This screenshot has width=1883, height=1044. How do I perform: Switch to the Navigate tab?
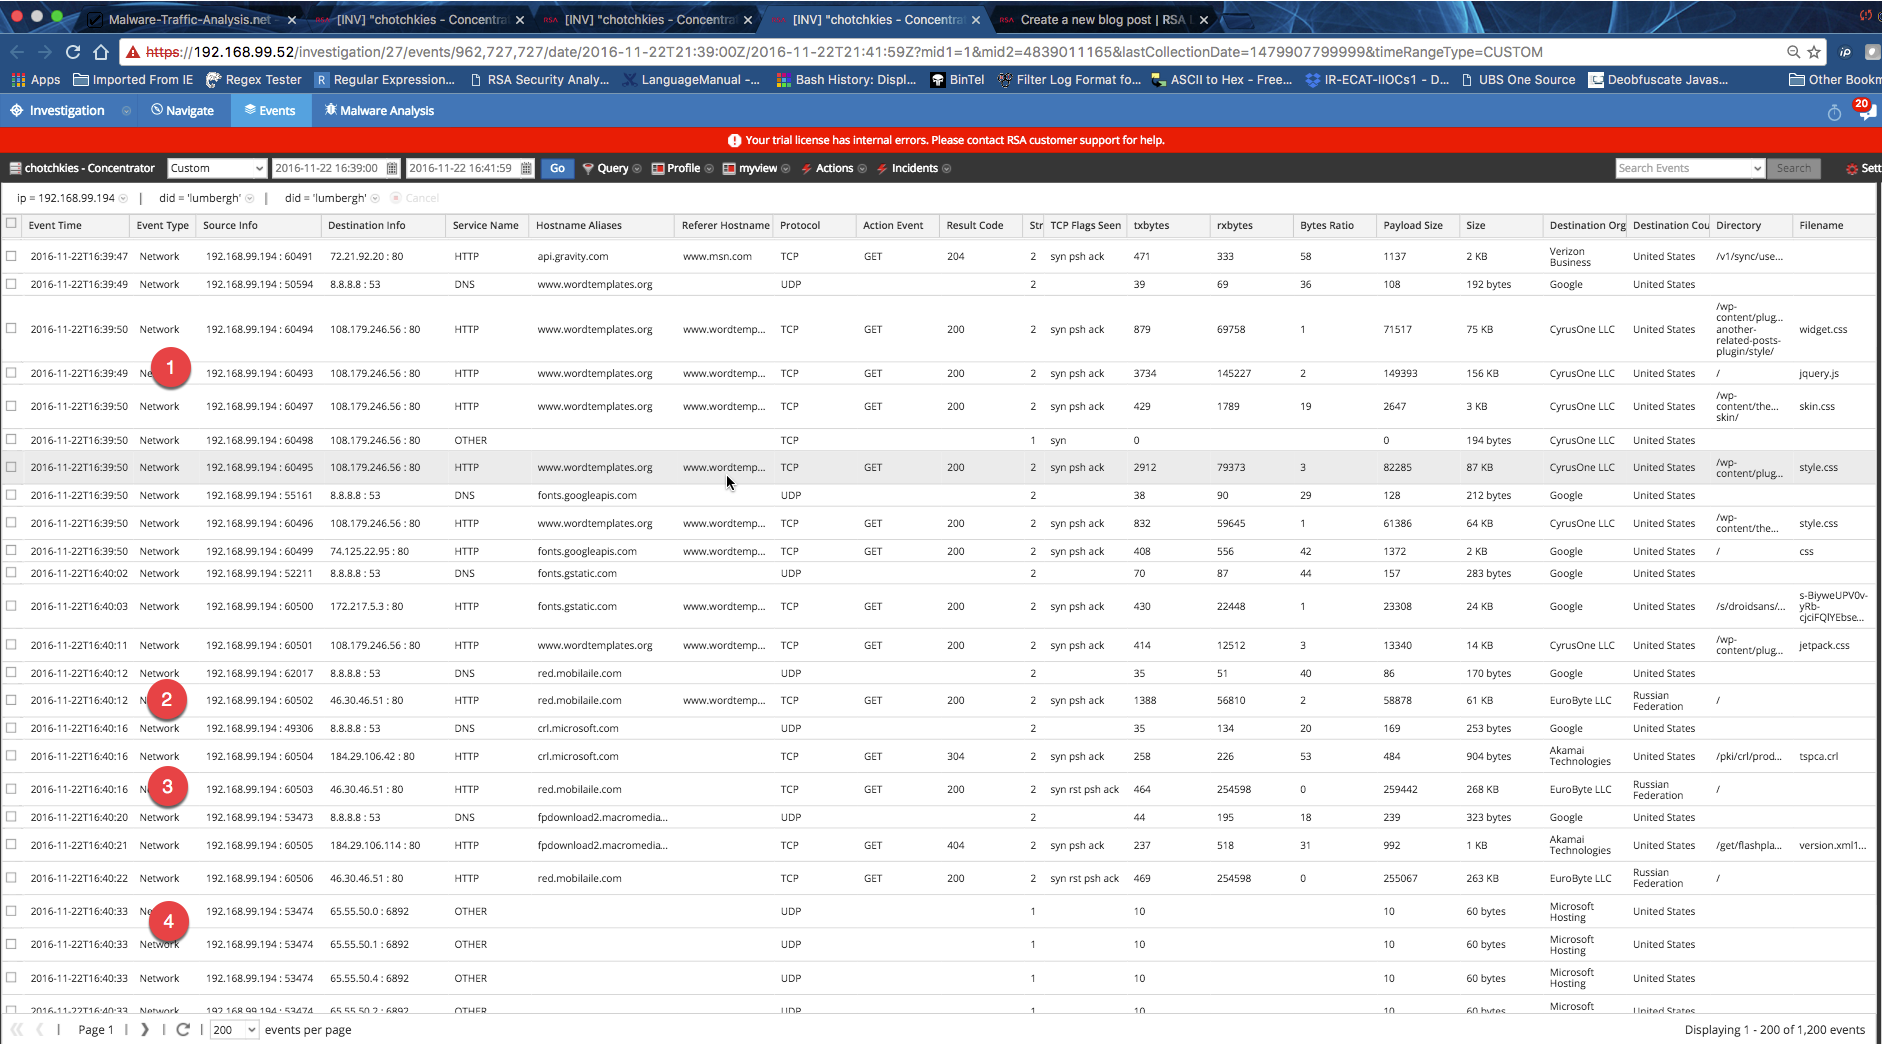click(x=183, y=111)
